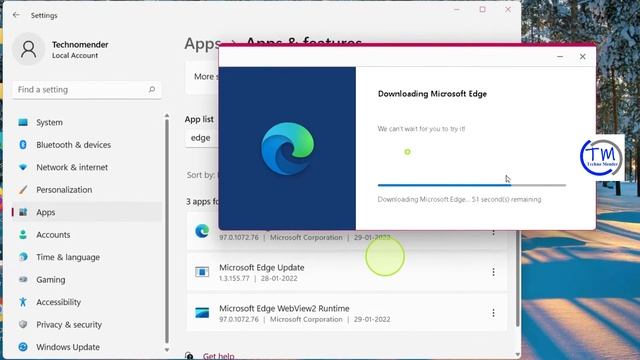Open Privacy & security settings
Screen dimensions: 640x360
point(87,324)
